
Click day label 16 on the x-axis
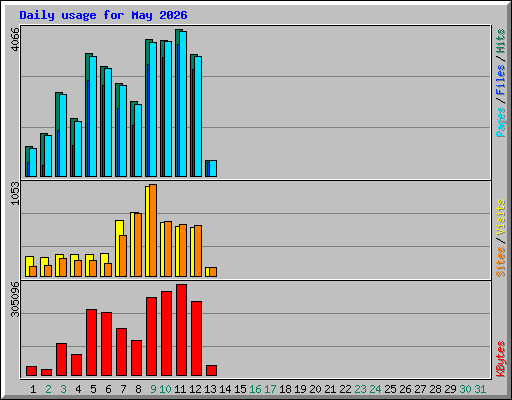pos(255,389)
